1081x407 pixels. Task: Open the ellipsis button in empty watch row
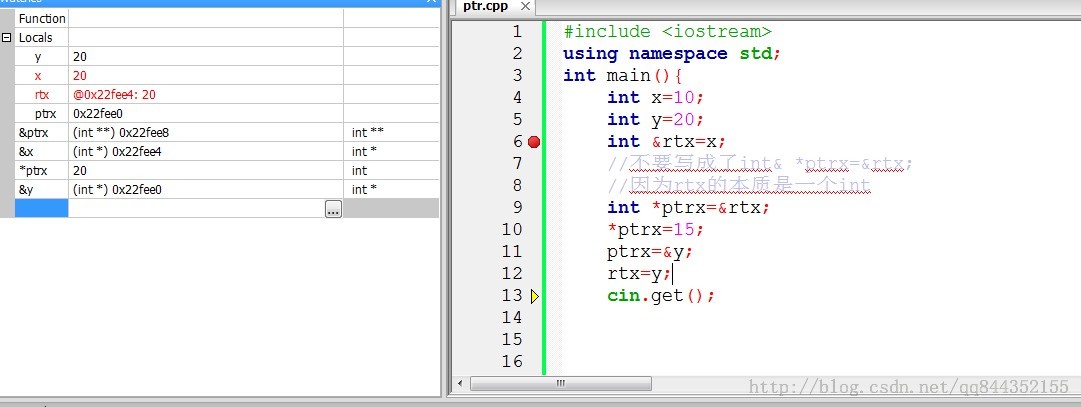click(333, 209)
